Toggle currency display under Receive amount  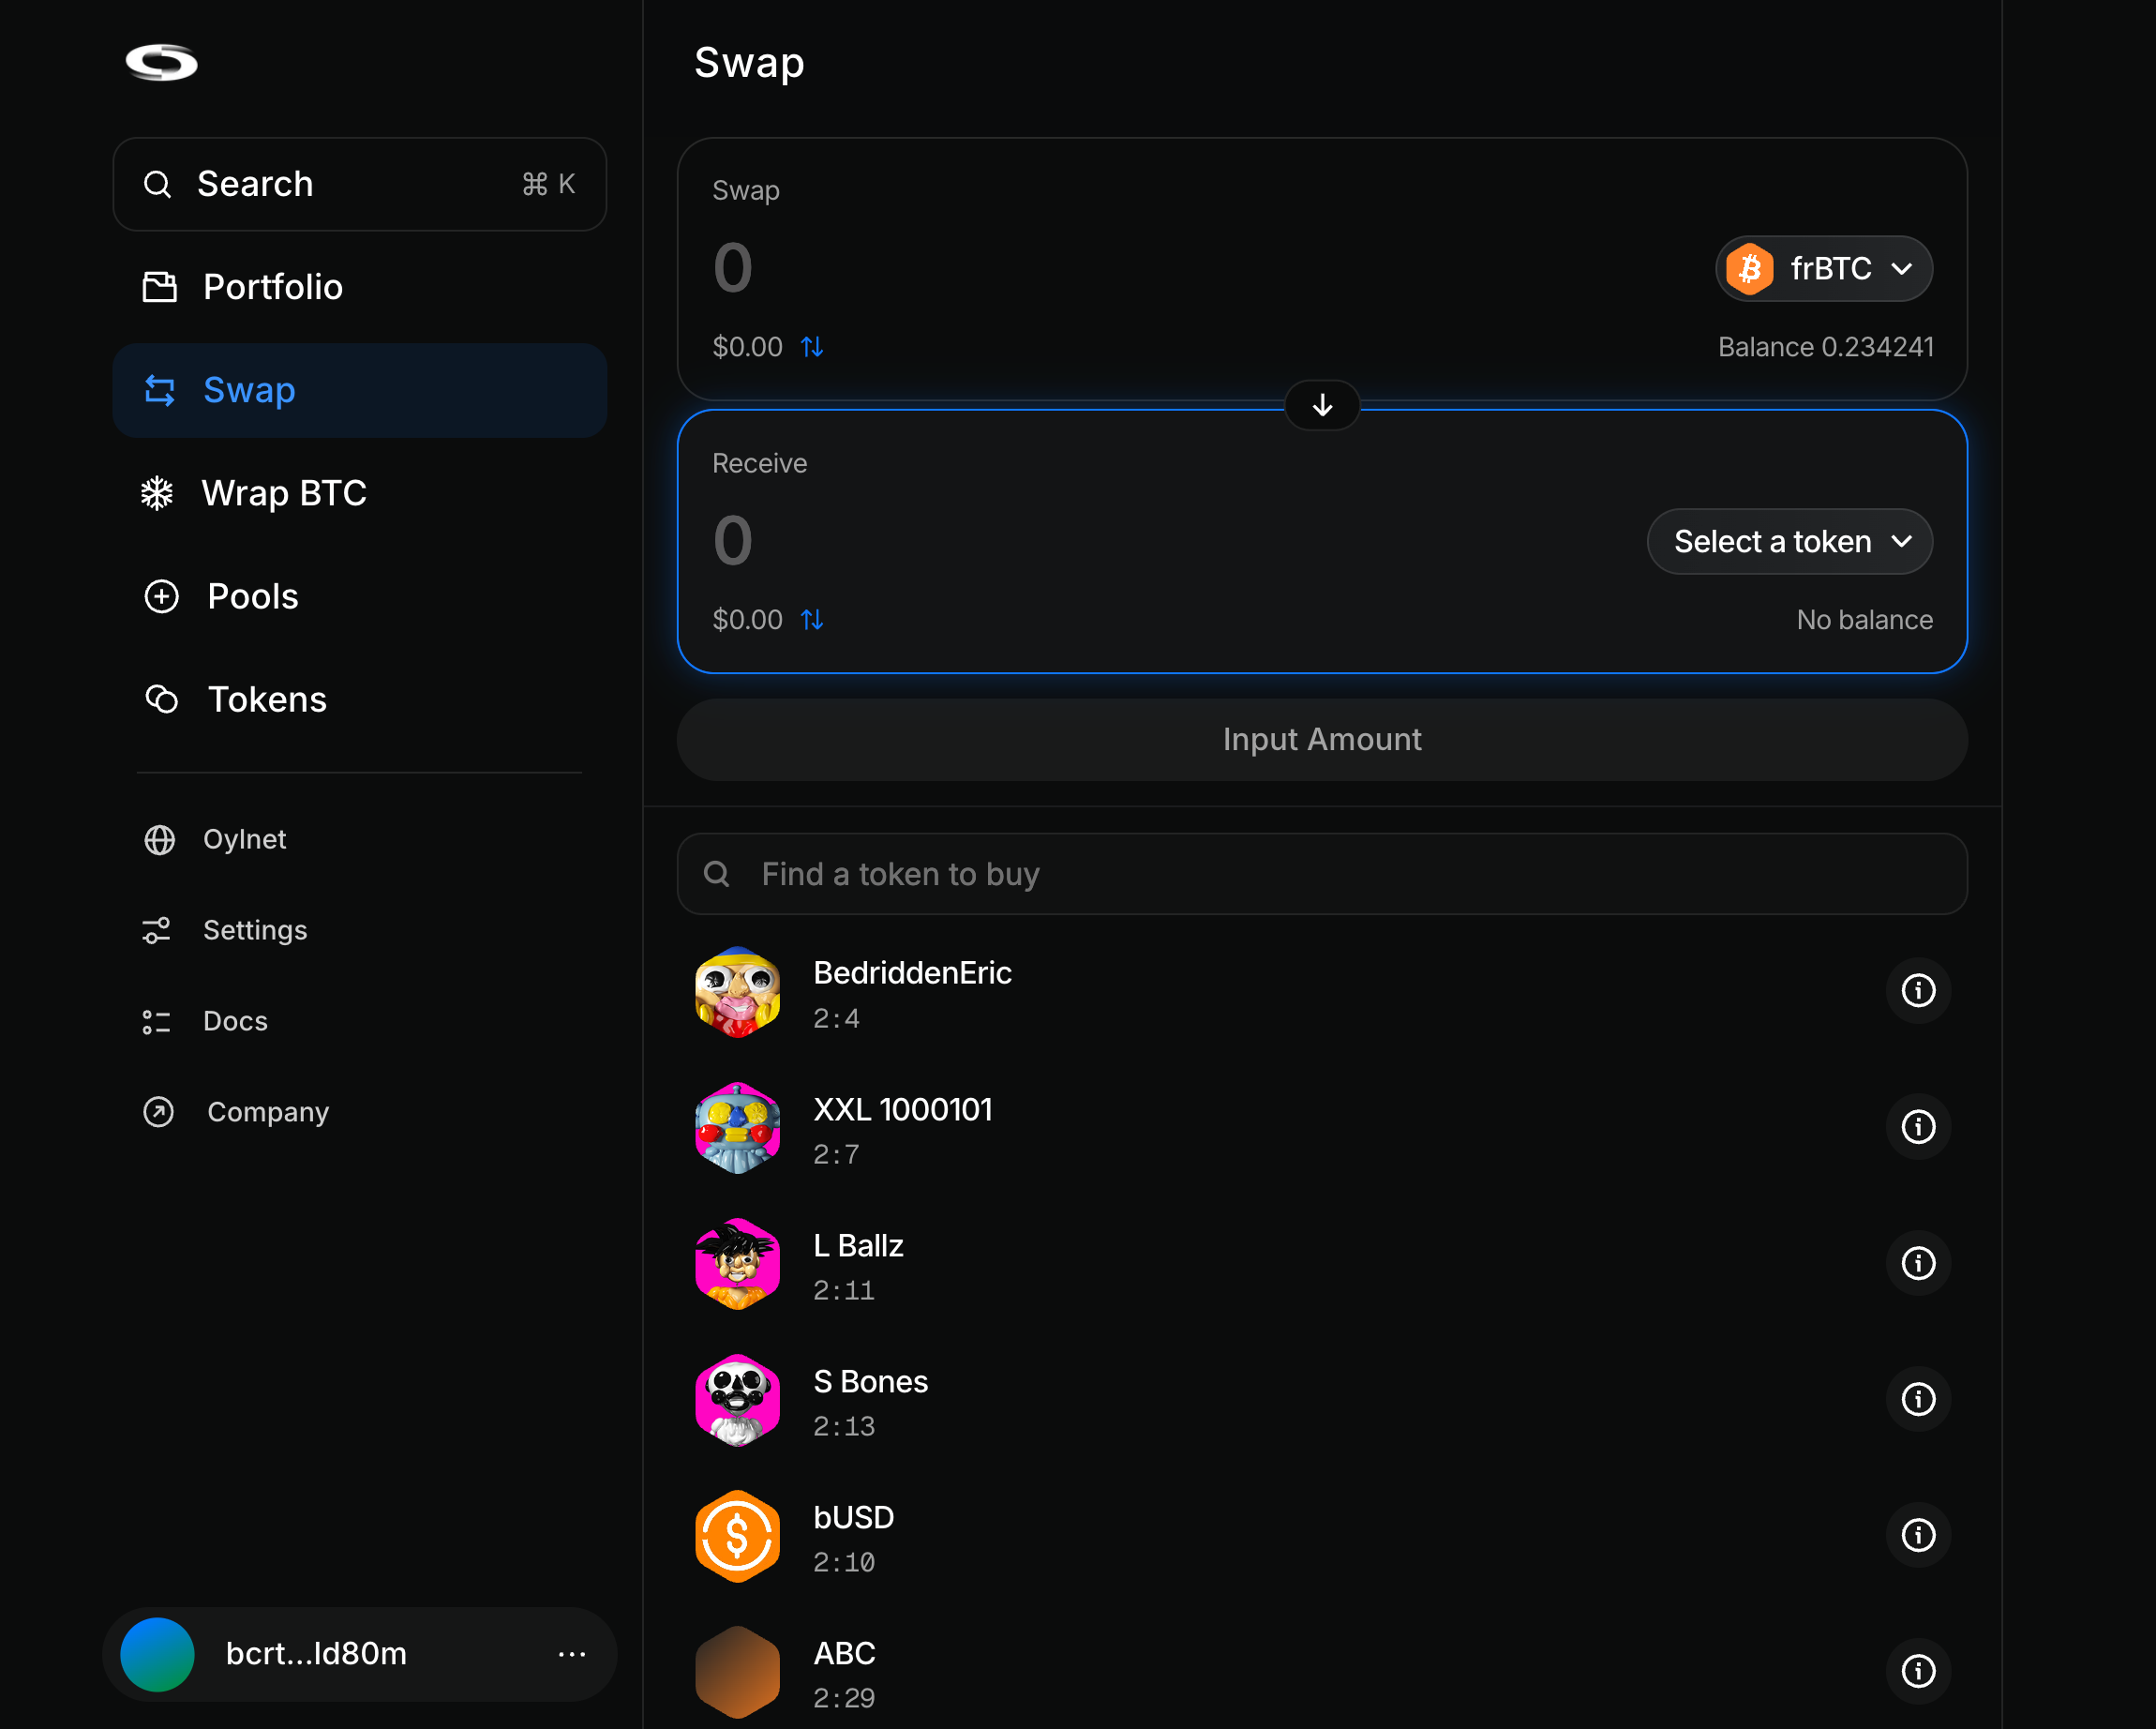812,620
